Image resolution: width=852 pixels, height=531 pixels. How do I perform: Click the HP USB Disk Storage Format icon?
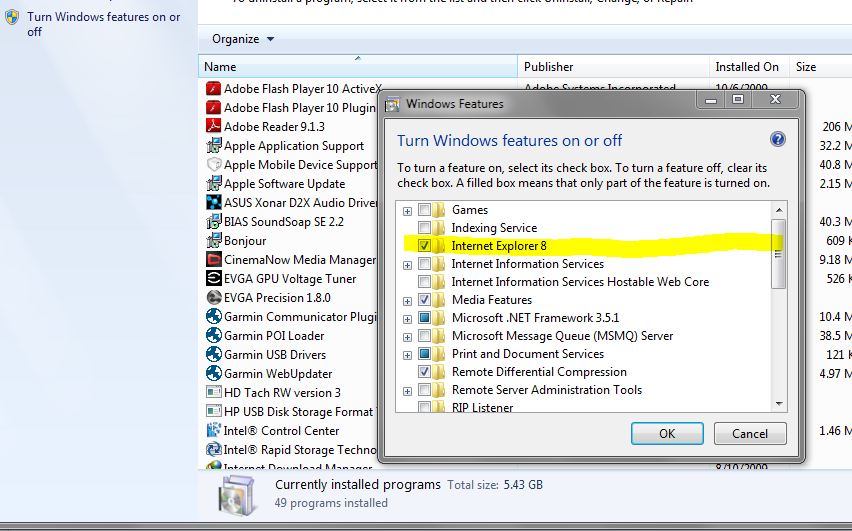(214, 411)
